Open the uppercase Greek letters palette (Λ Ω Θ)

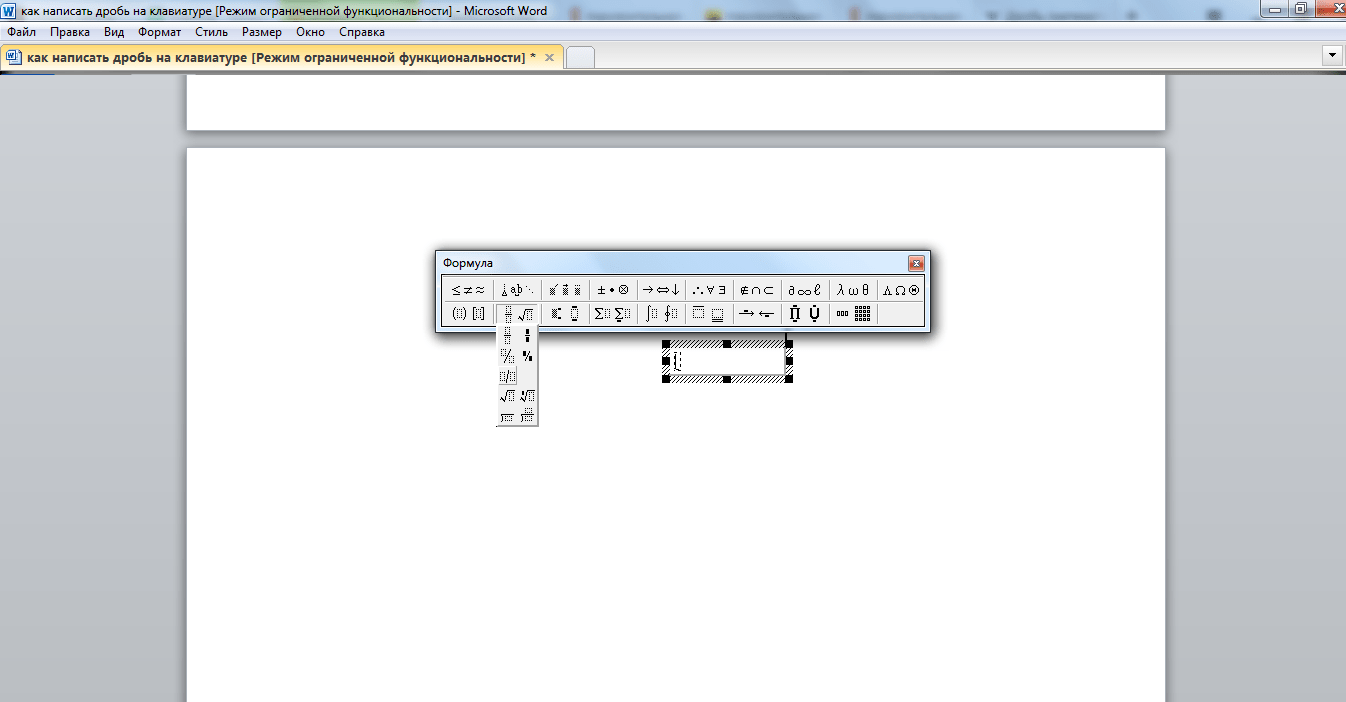(x=901, y=290)
